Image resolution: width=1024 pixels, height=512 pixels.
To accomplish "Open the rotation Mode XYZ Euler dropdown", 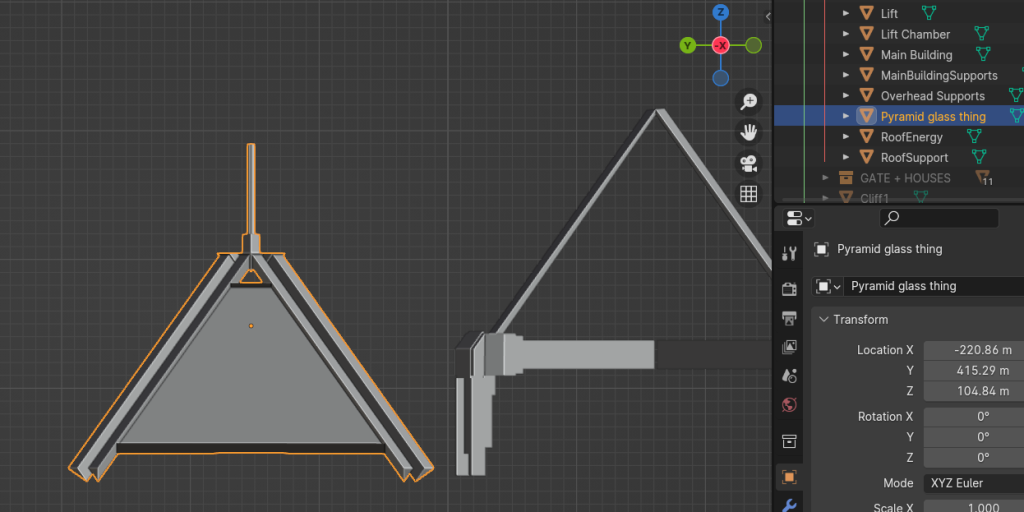I will tap(974, 483).
